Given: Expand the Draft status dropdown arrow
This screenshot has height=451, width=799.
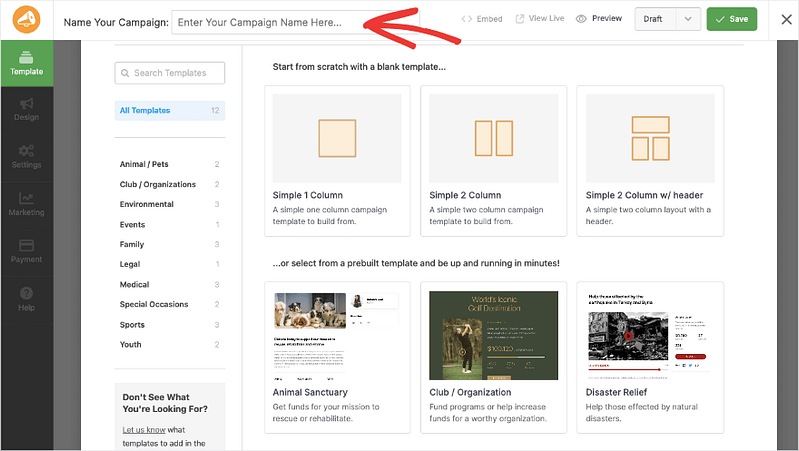Looking at the screenshot, I should (x=688, y=19).
